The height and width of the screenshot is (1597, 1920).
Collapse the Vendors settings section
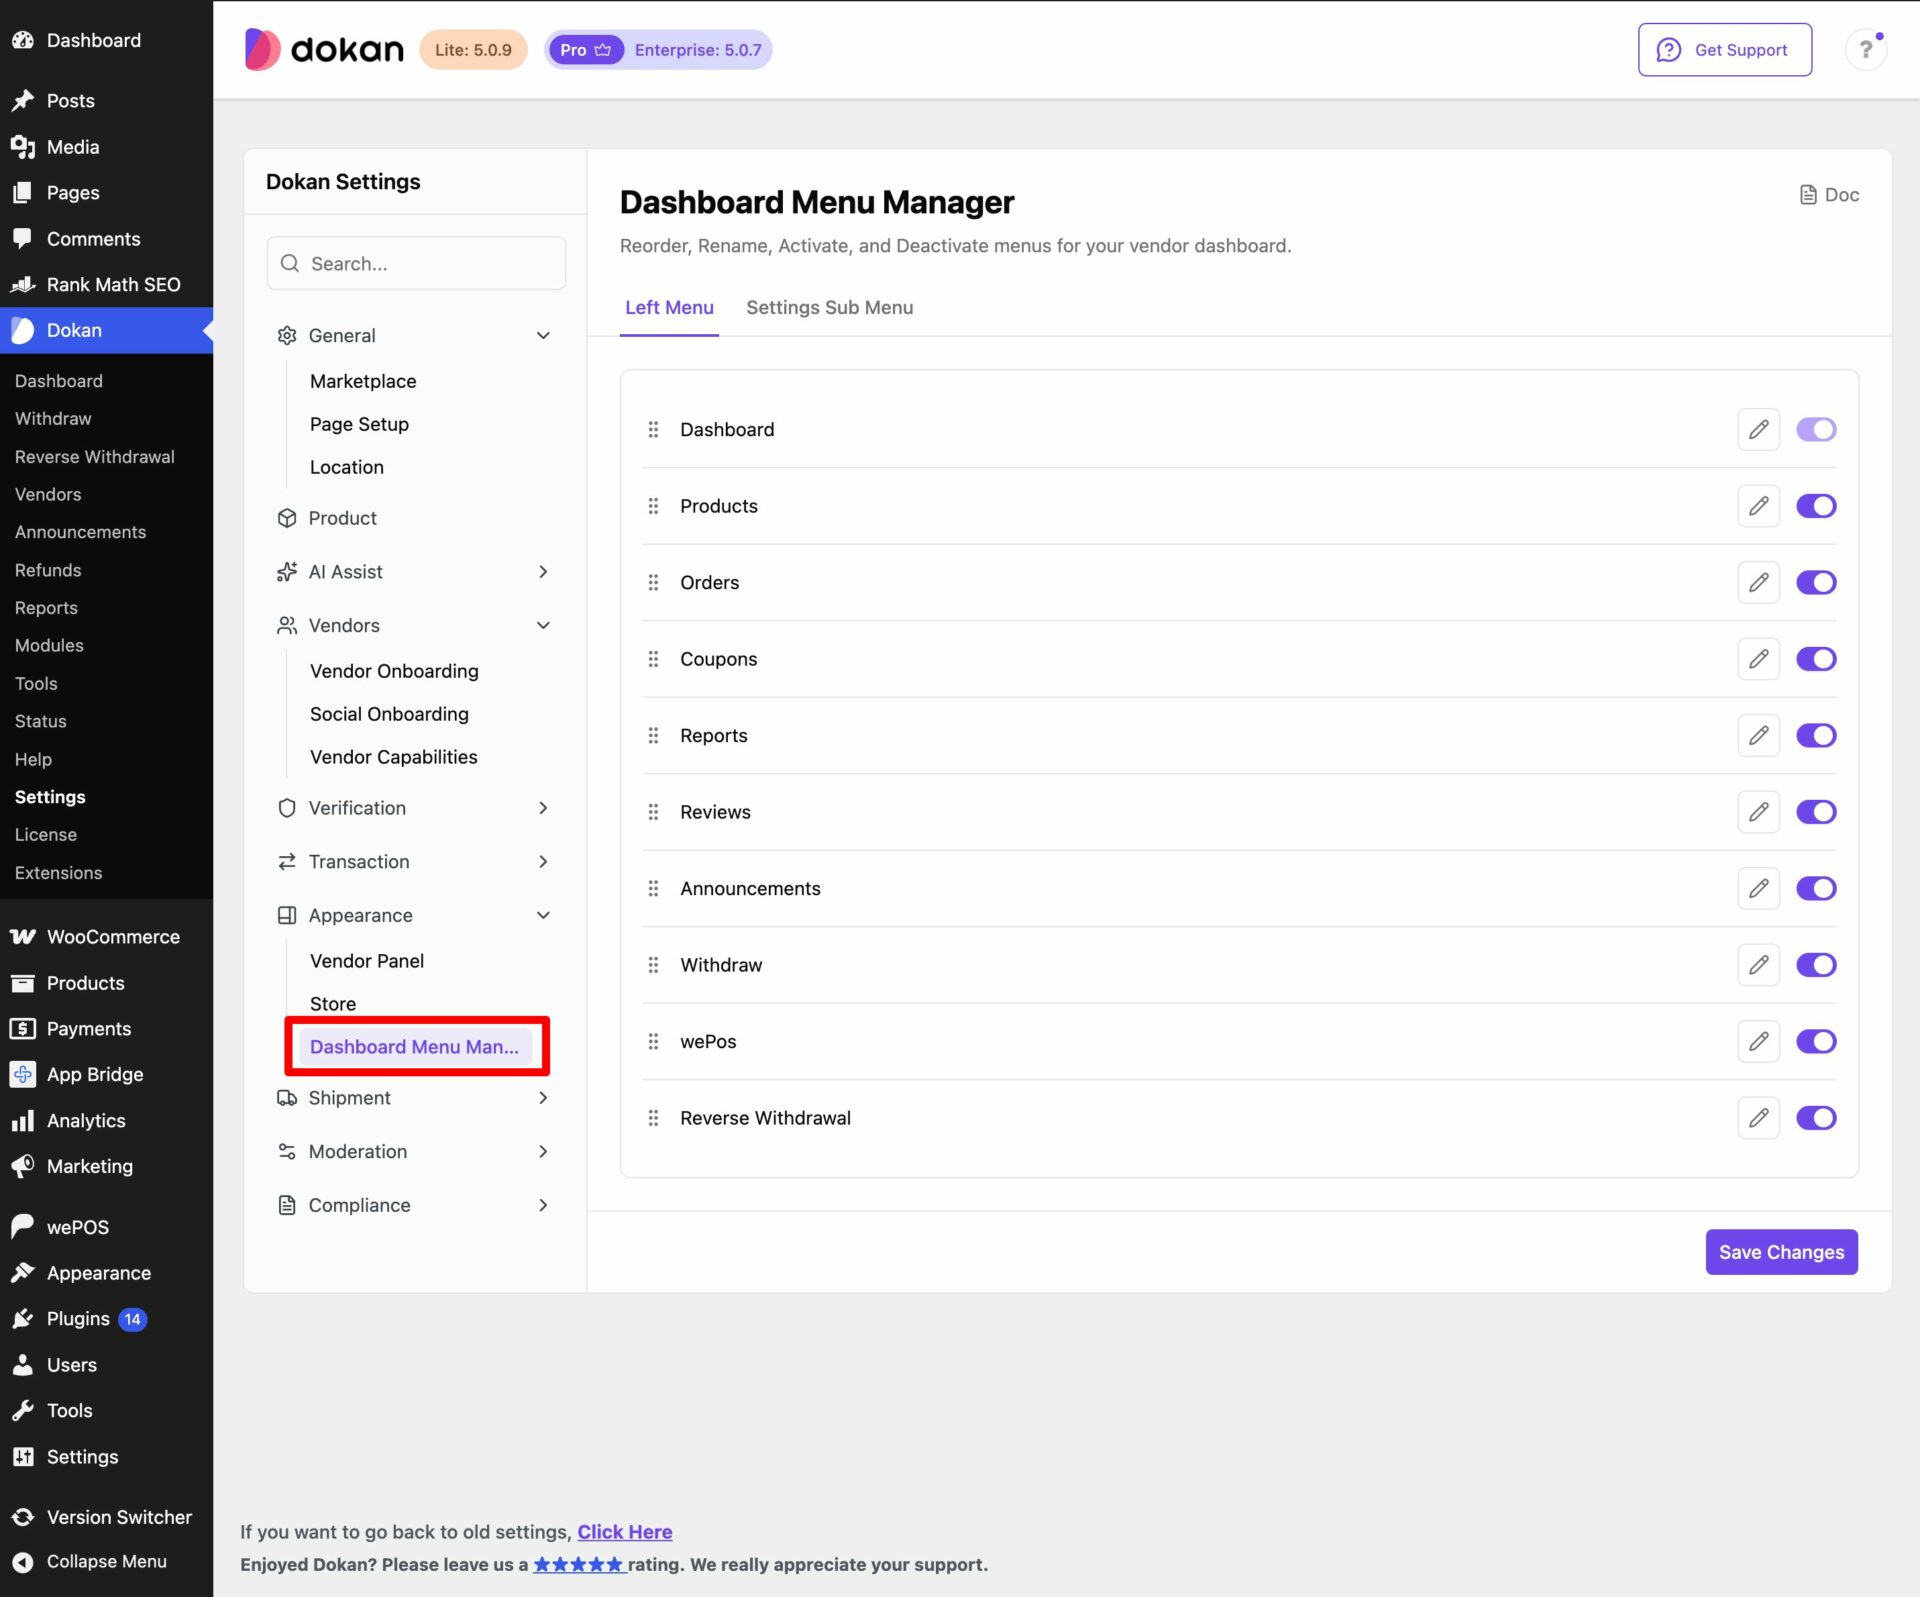click(x=415, y=626)
